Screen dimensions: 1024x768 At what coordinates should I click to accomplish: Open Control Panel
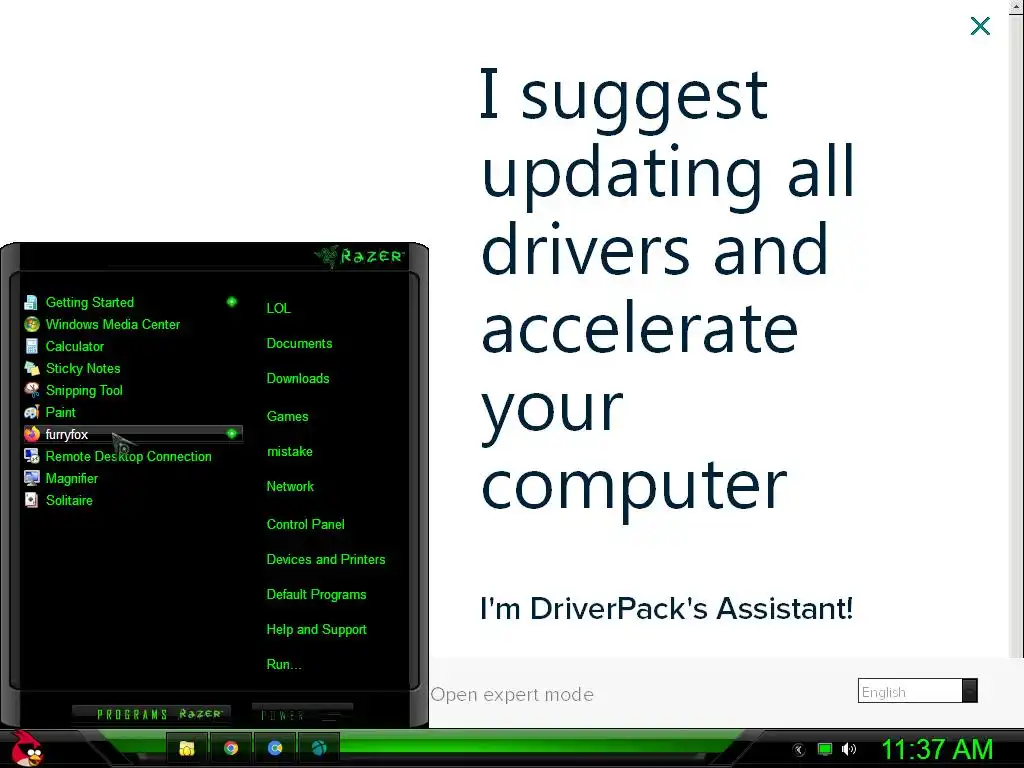[x=305, y=524]
